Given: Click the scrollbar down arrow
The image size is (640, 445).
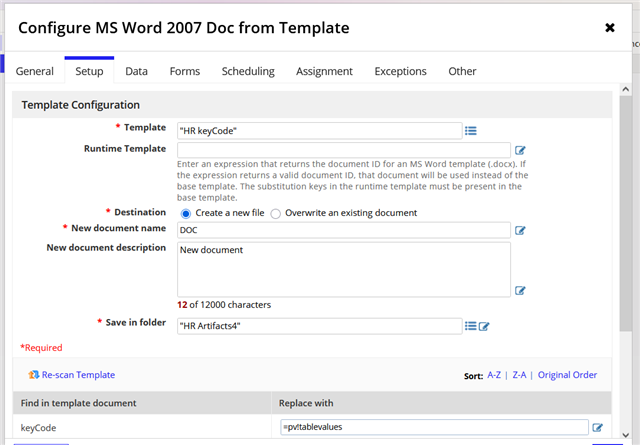Looking at the screenshot, I should pos(626,435).
